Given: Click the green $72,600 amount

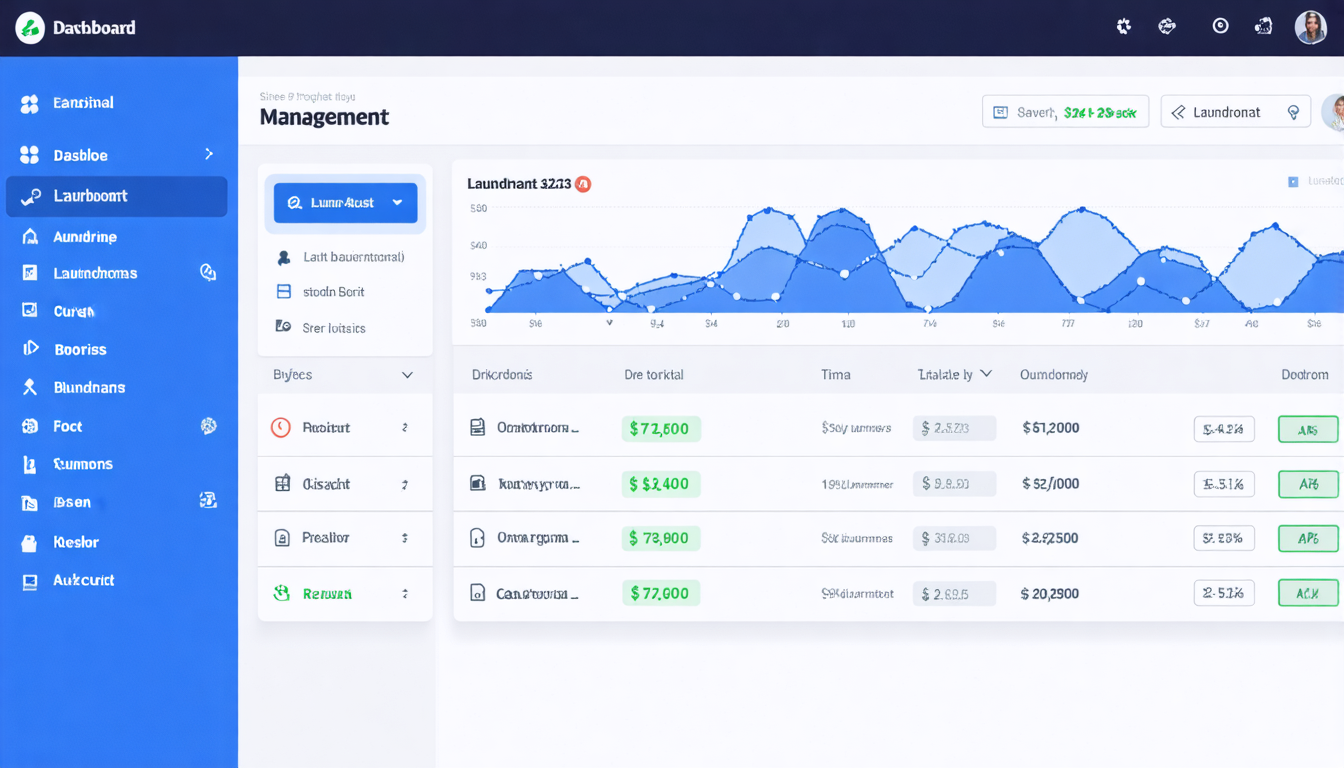Looking at the screenshot, I should (x=661, y=428).
